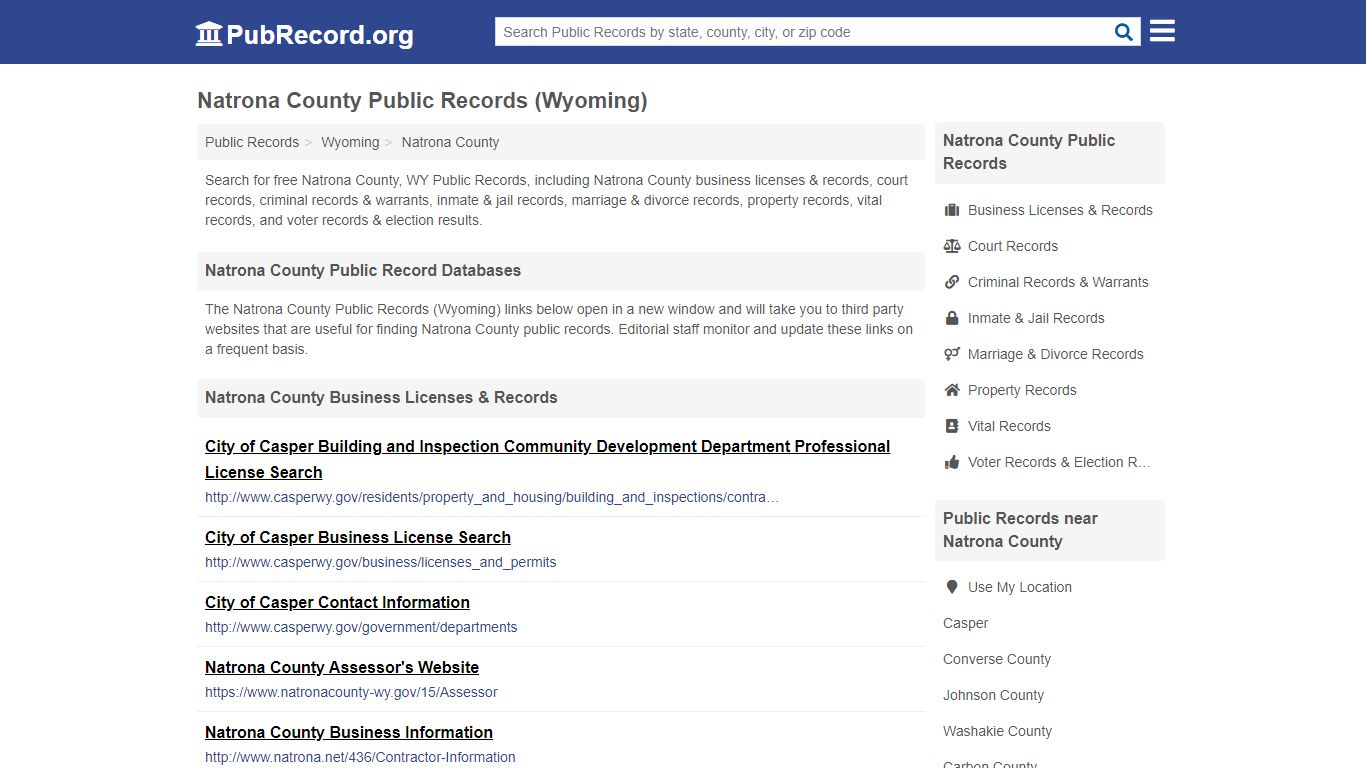The height and width of the screenshot is (768, 1366).
Task: Open the hamburger menu icon
Action: [1162, 31]
